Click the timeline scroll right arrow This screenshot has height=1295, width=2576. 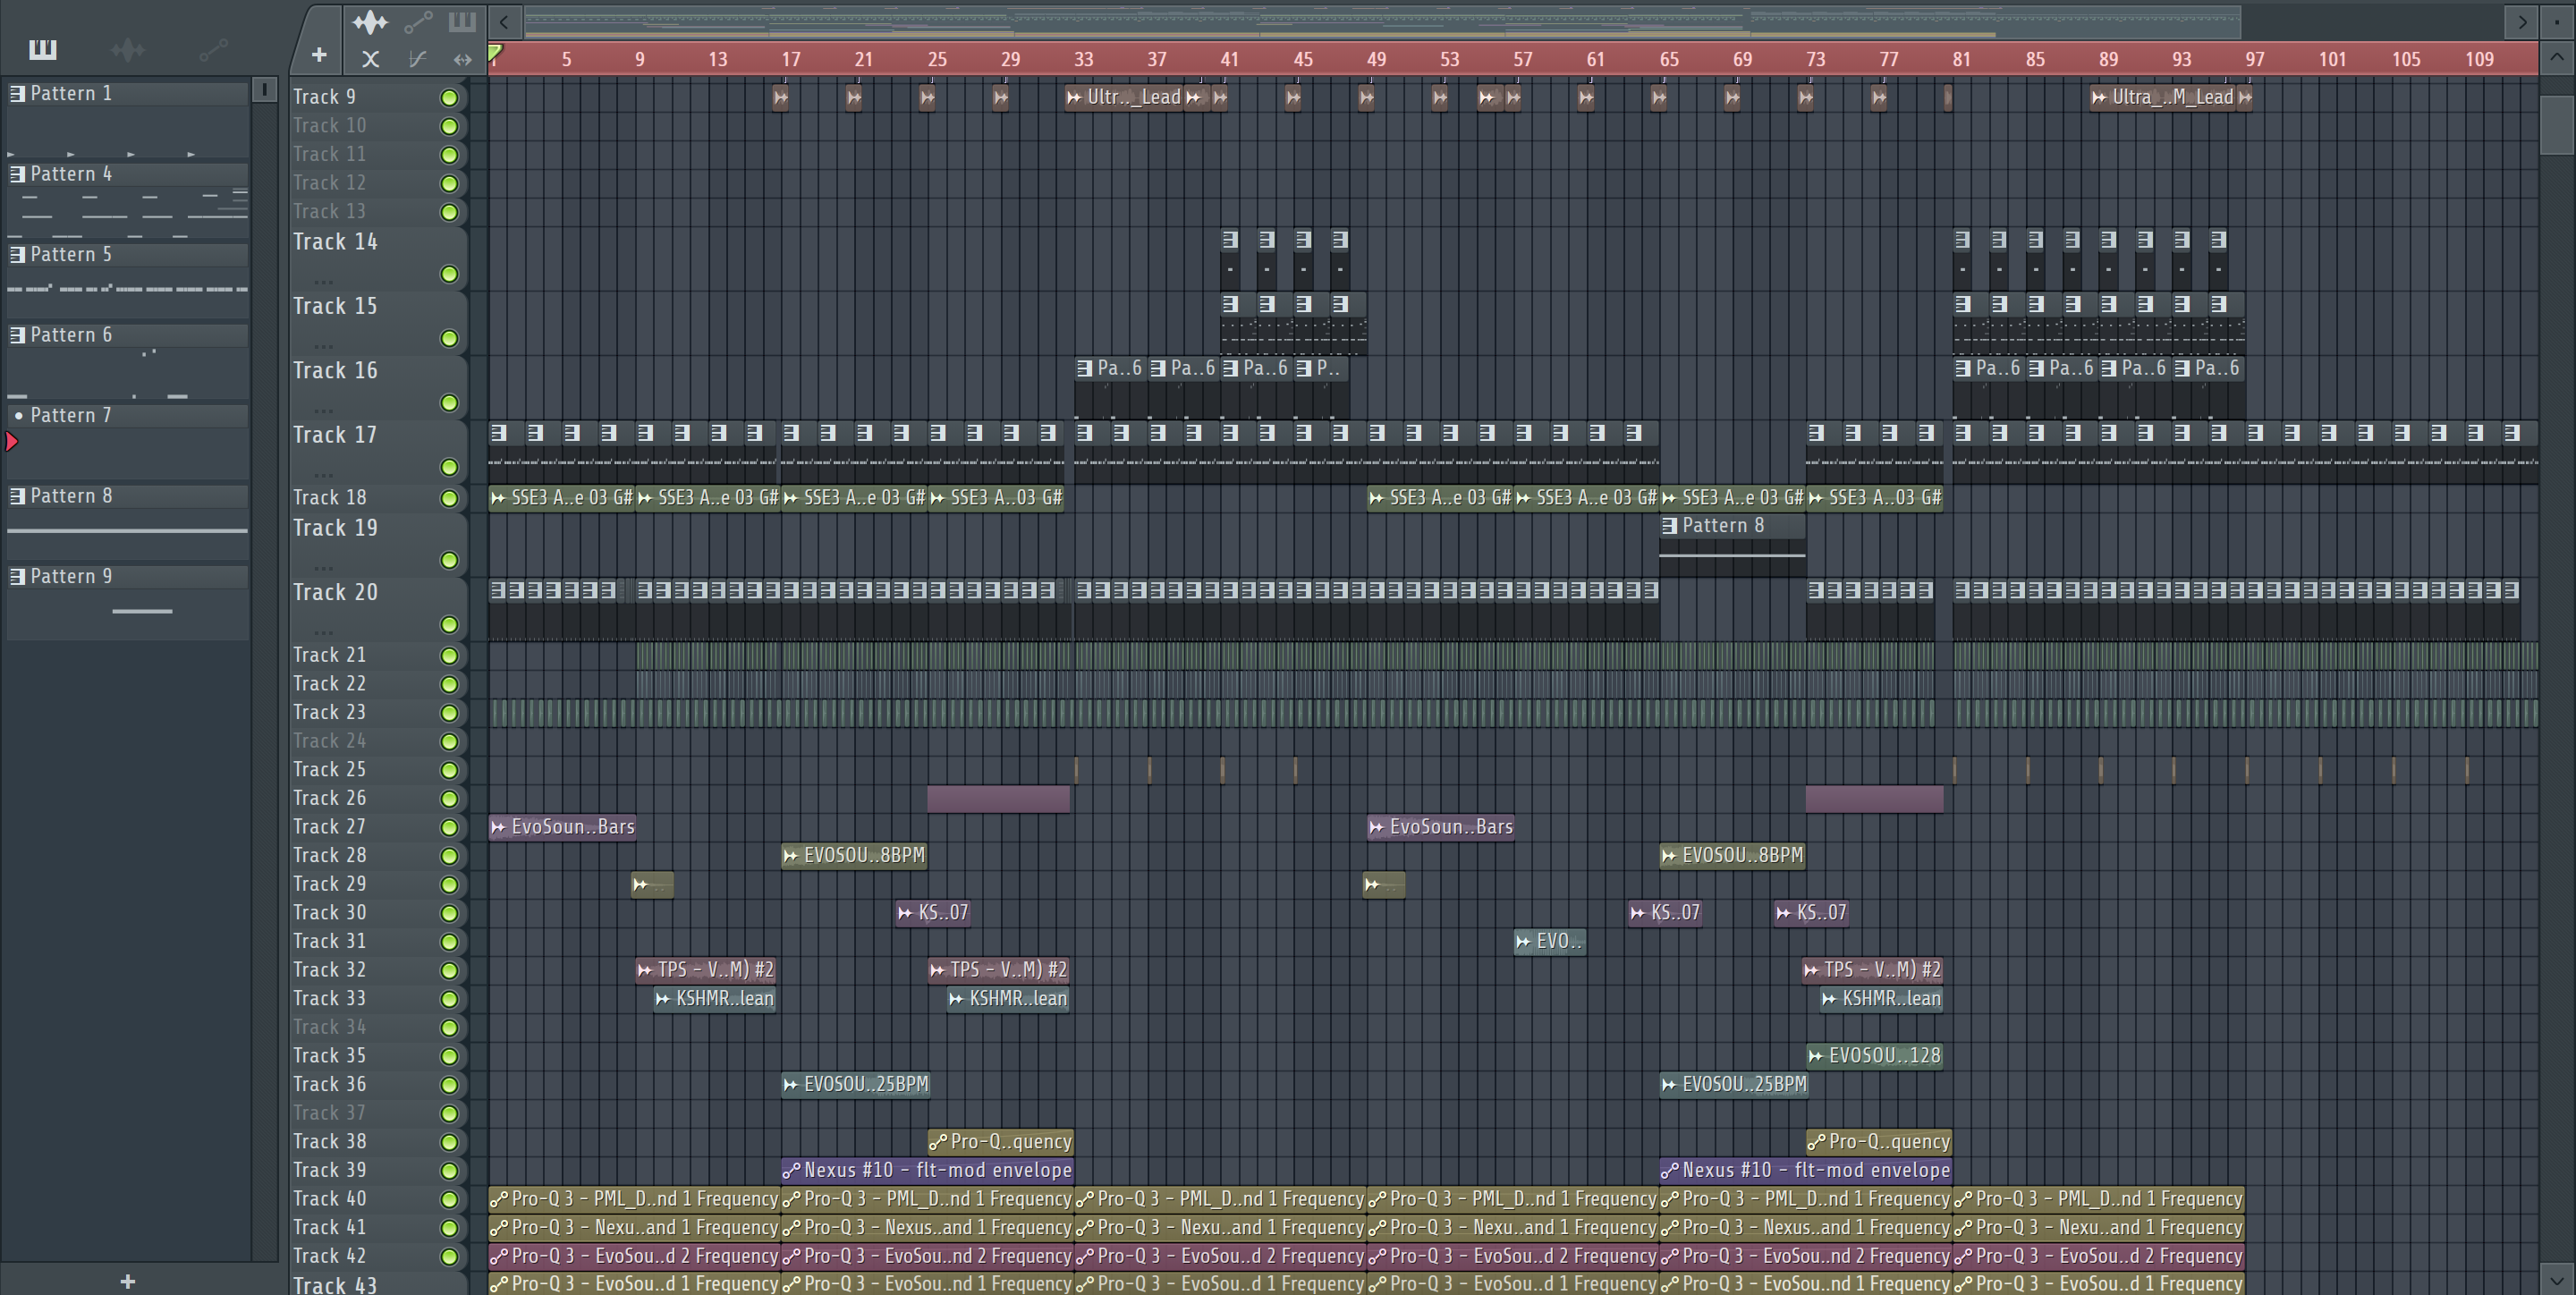tap(2522, 21)
